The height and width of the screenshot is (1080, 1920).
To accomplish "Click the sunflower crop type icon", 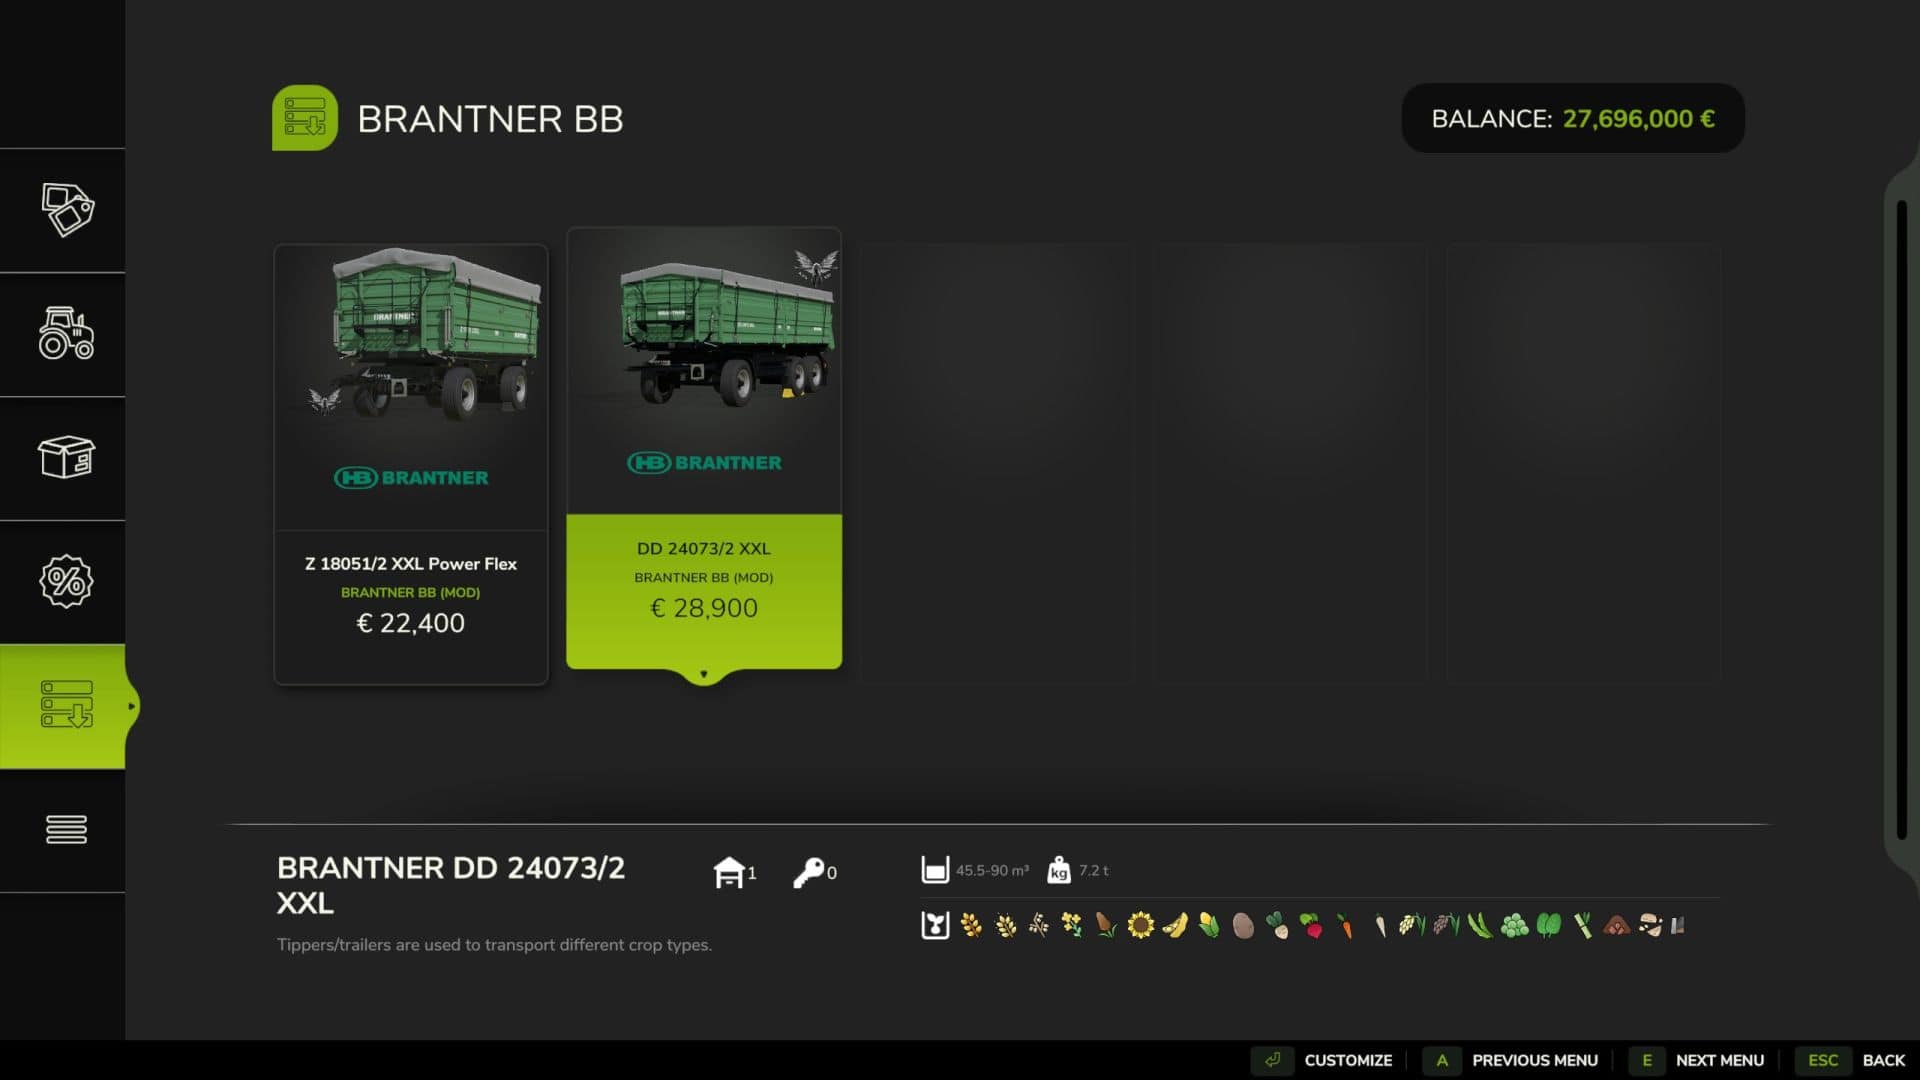I will pos(1140,925).
